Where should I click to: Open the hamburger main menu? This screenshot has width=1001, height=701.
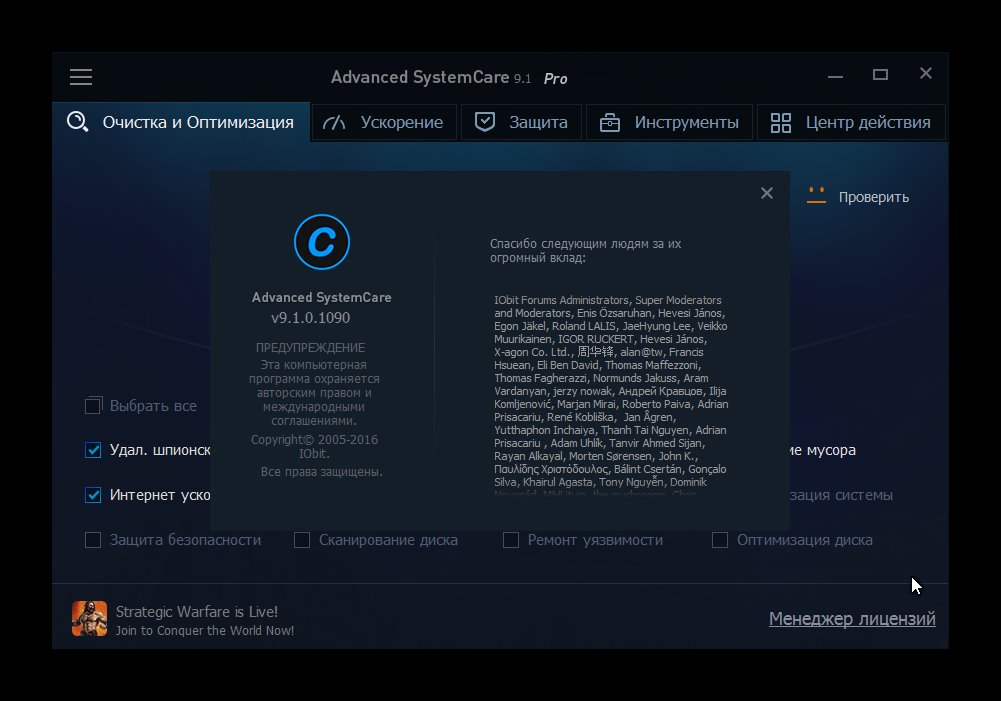pos(81,77)
